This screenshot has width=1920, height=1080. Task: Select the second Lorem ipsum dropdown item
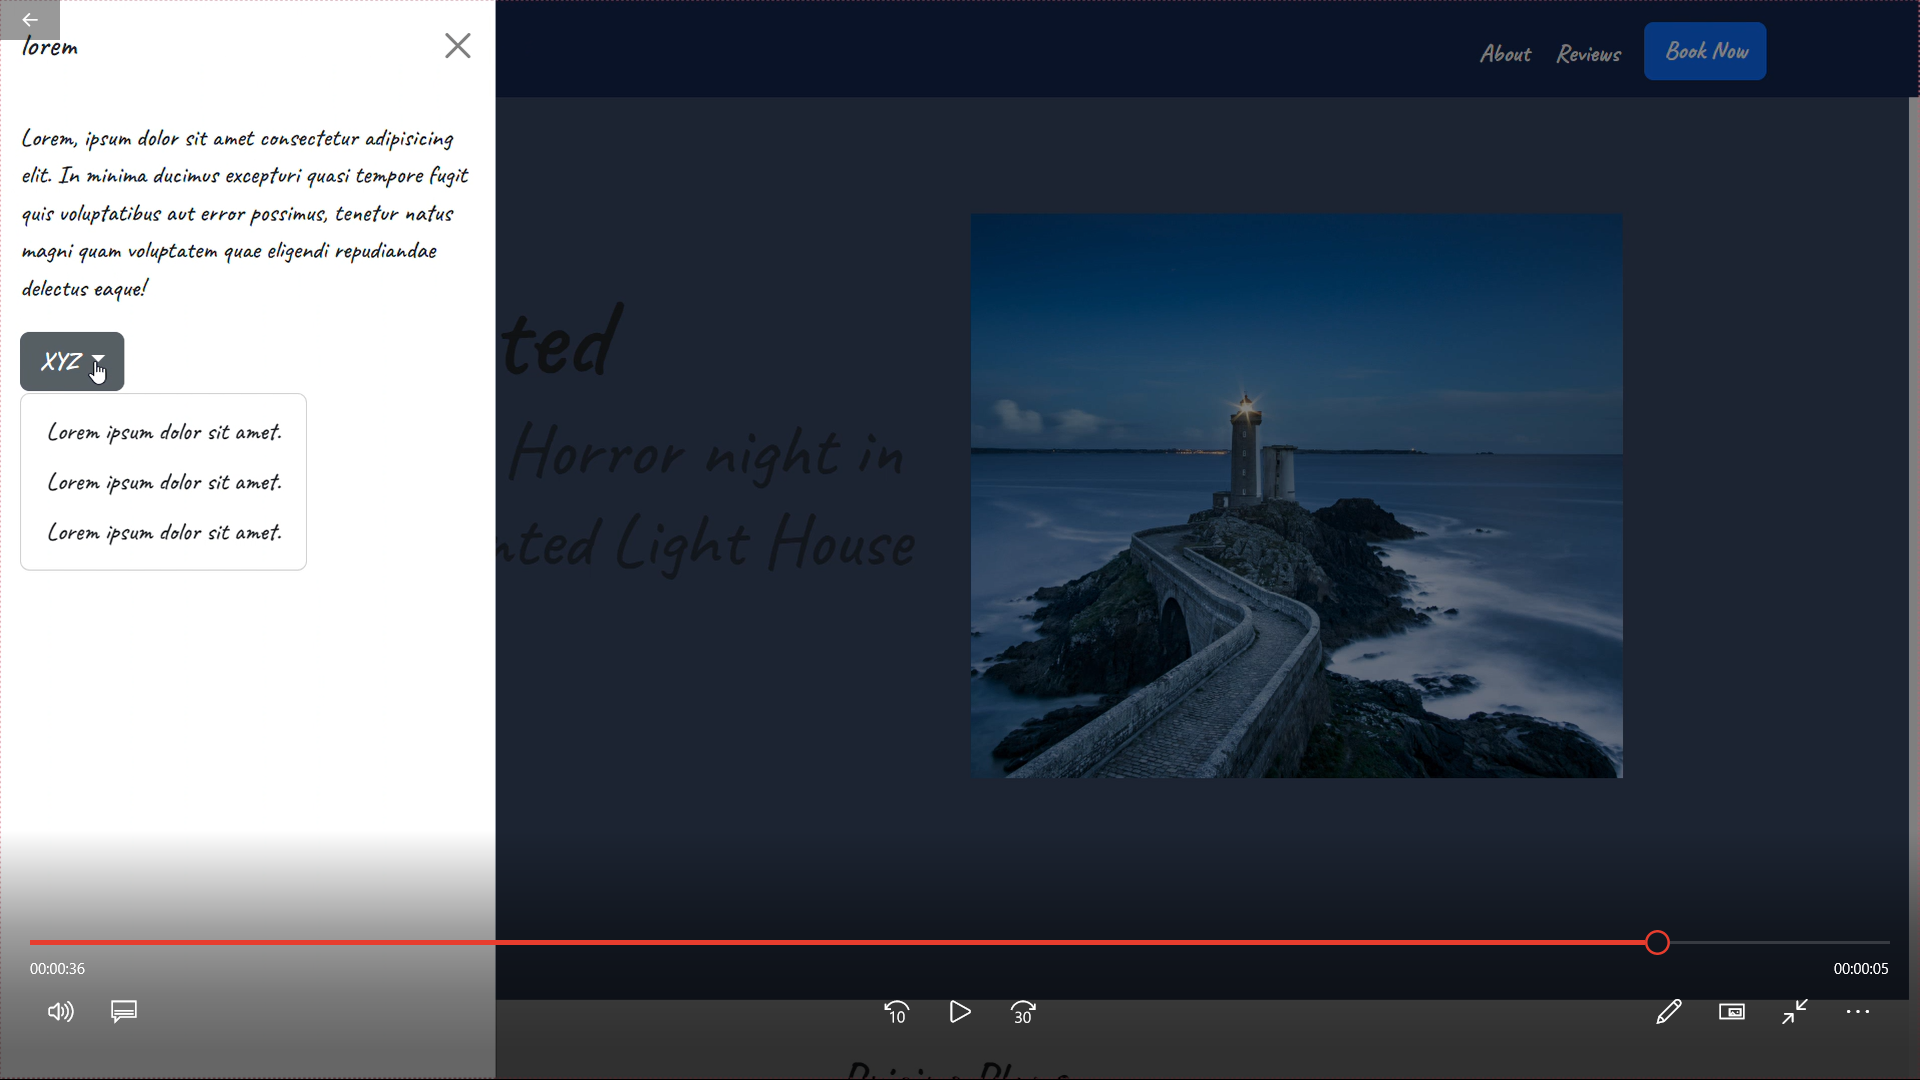[x=164, y=482]
